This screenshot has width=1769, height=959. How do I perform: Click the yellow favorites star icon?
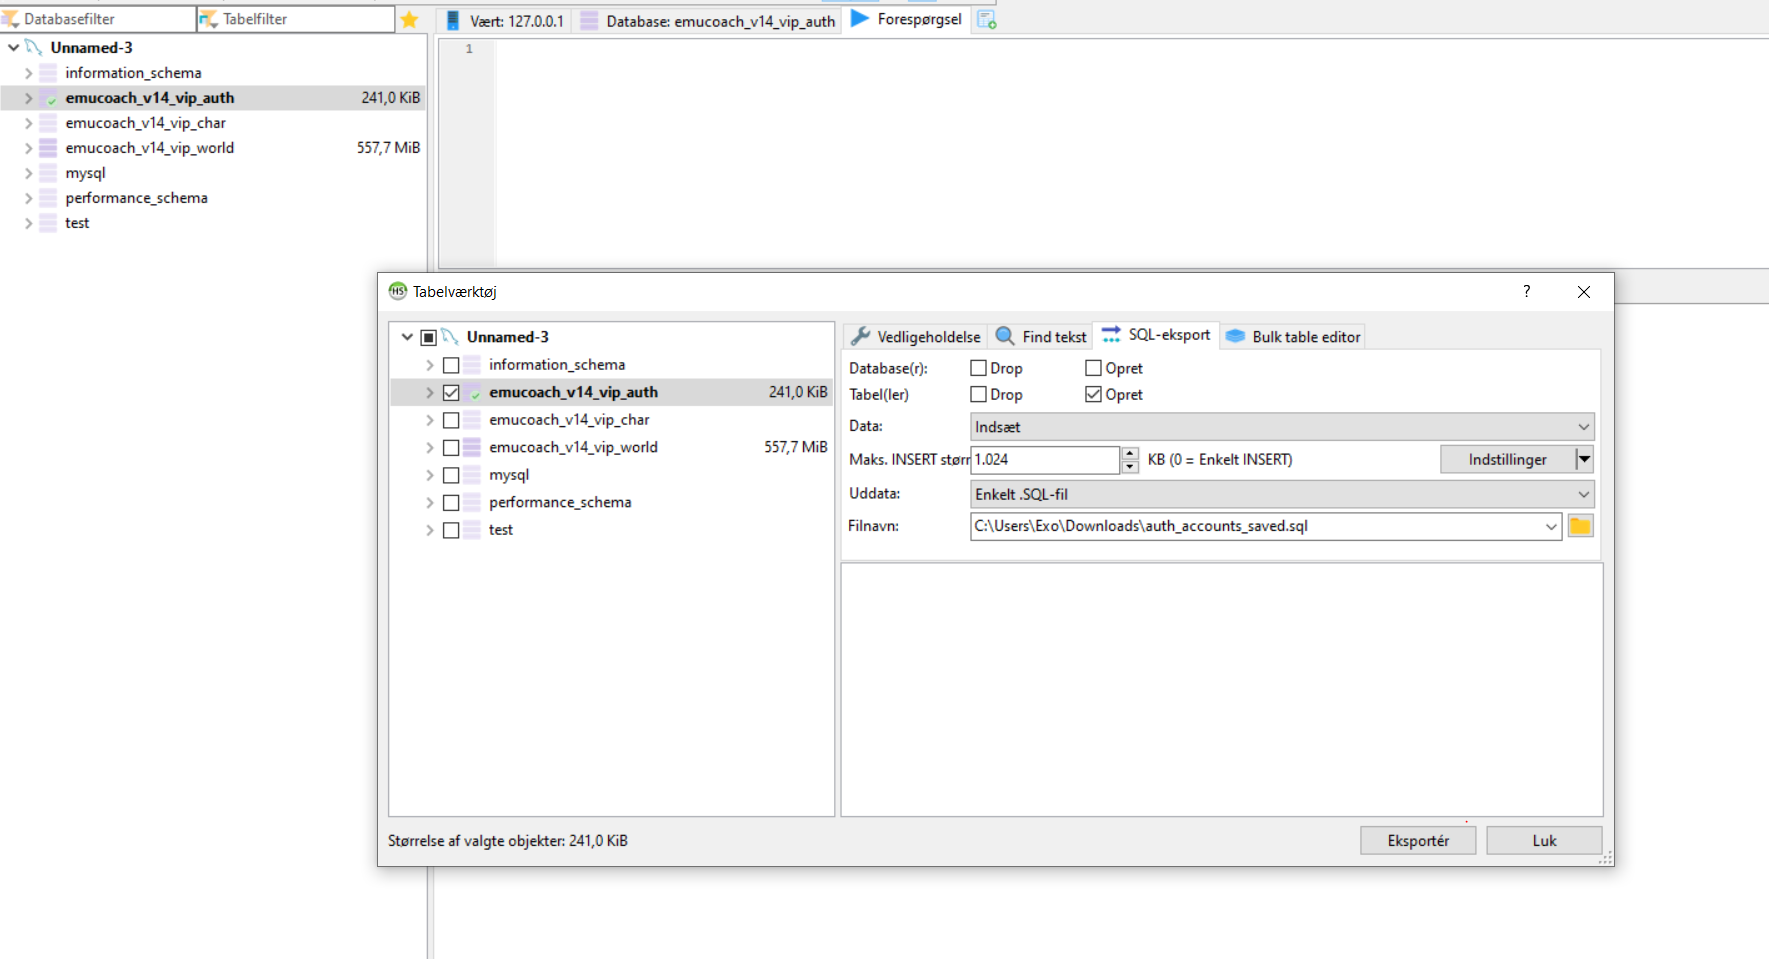pos(409,19)
